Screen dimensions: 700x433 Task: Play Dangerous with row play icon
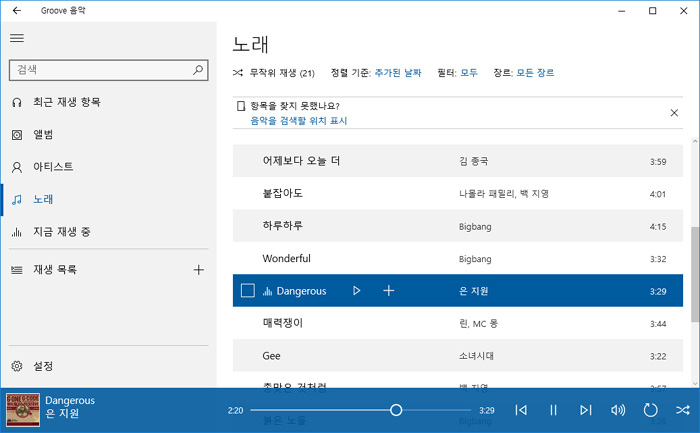click(356, 291)
